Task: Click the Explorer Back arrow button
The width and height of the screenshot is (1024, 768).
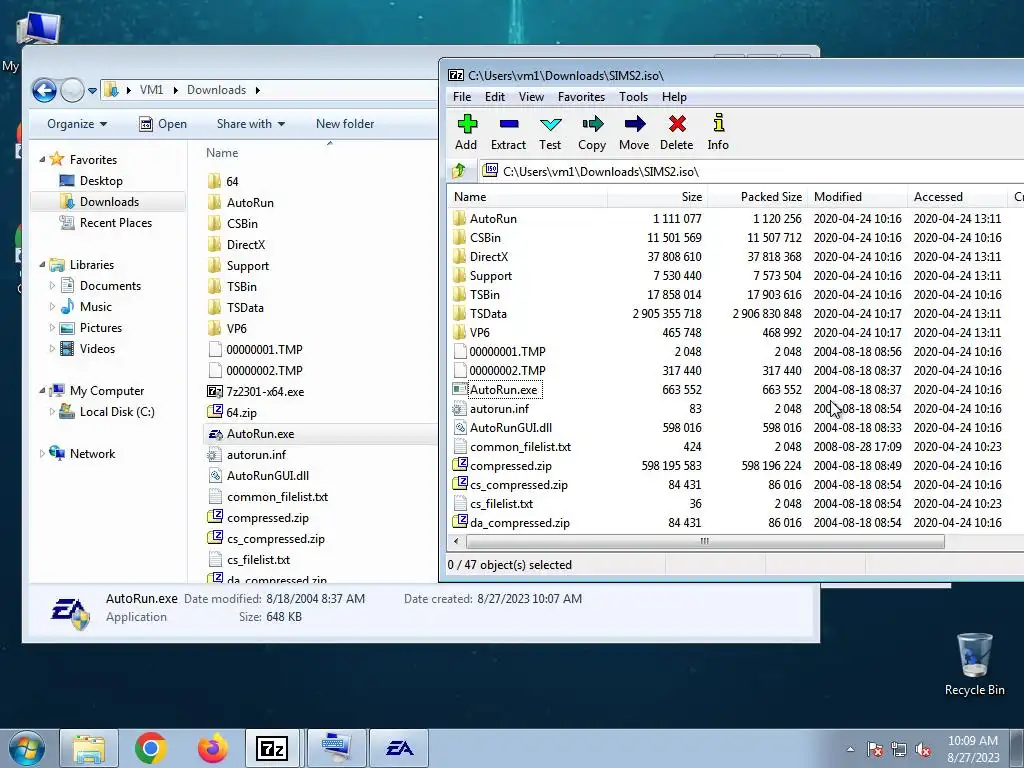Action: 44,90
